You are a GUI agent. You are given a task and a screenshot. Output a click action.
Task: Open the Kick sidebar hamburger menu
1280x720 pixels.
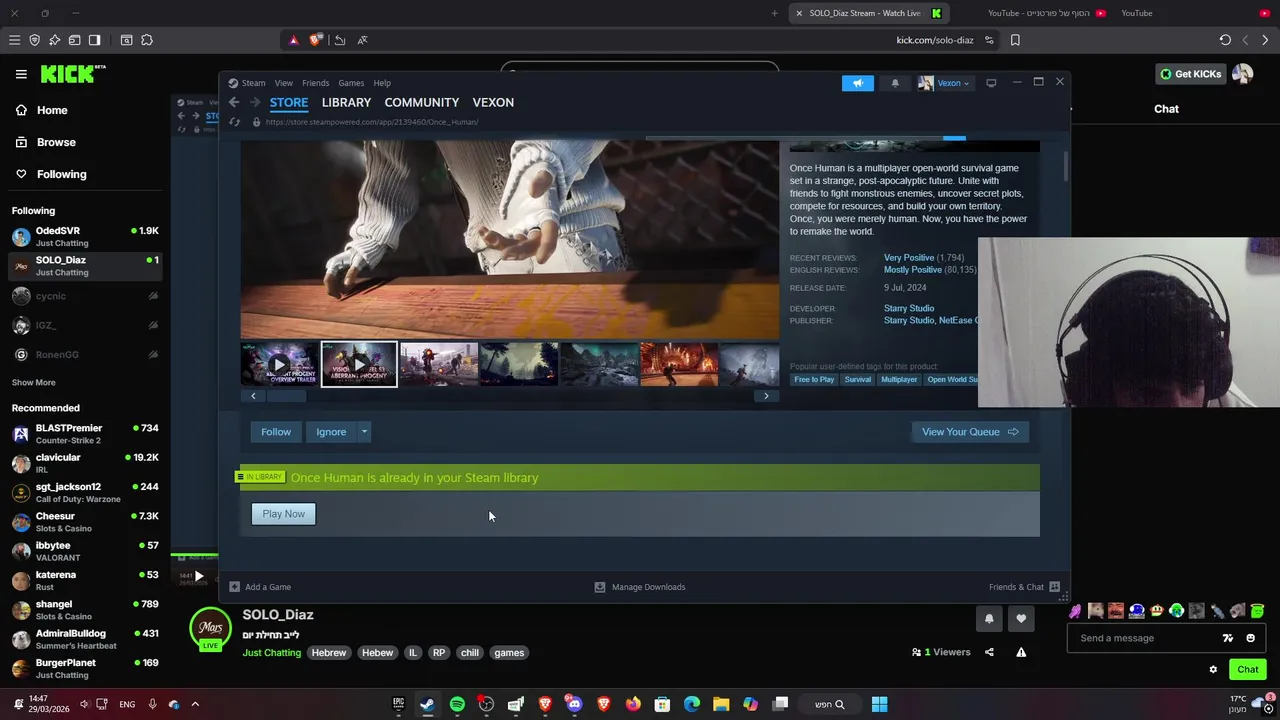(x=21, y=74)
